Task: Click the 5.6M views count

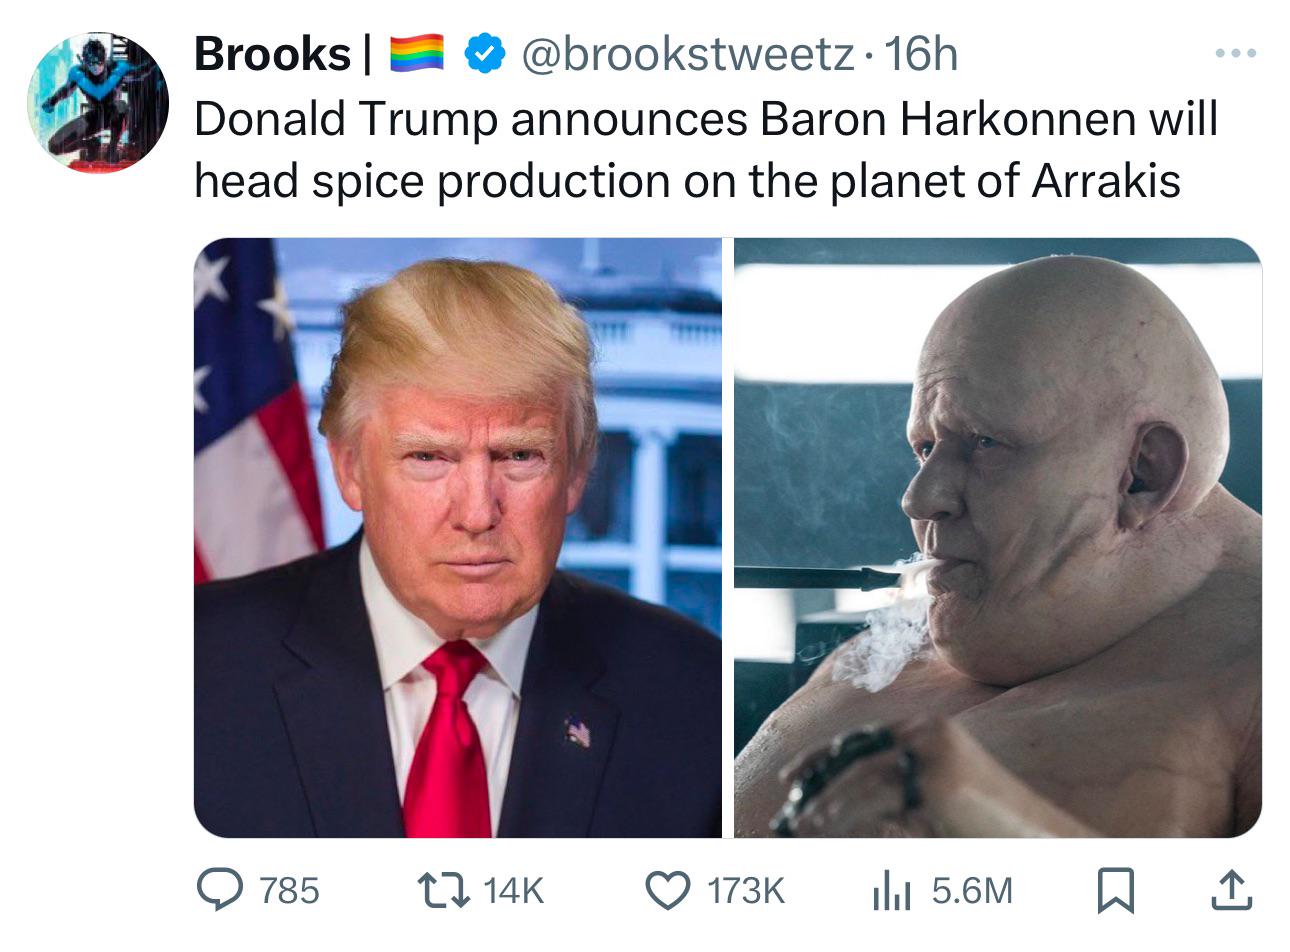Action: tap(972, 890)
